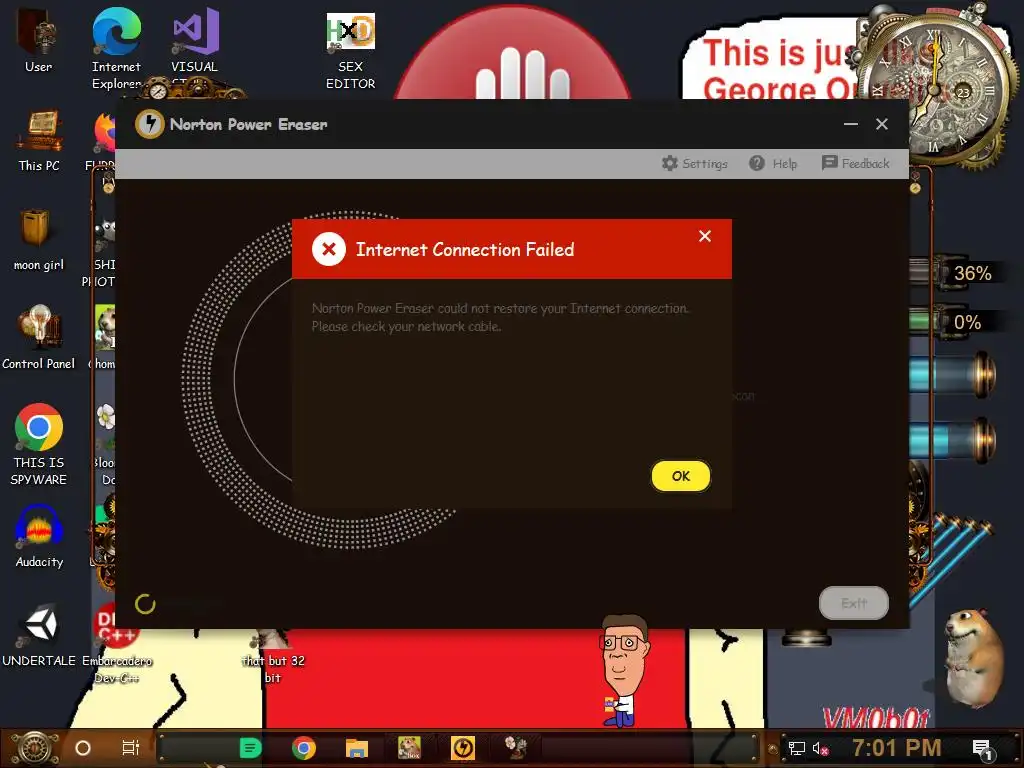The width and height of the screenshot is (1024, 768).
Task: Open the Feedback link
Action: point(856,163)
